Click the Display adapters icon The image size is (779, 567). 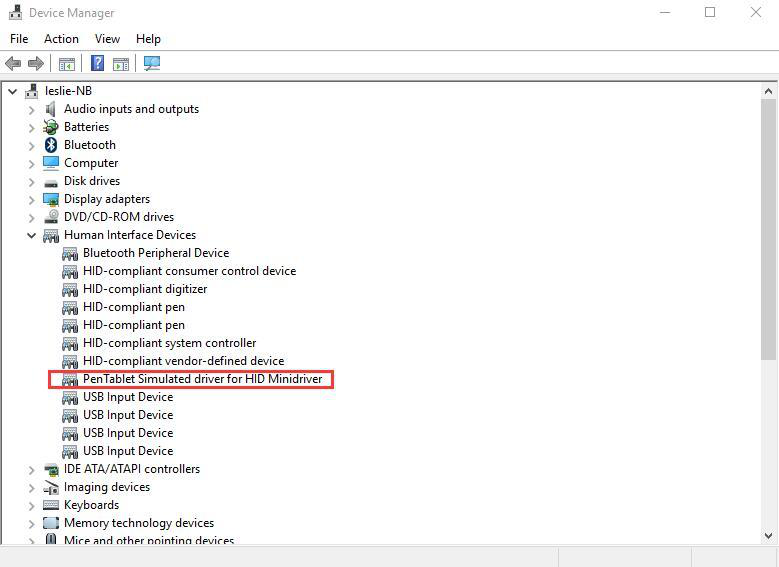tap(51, 199)
